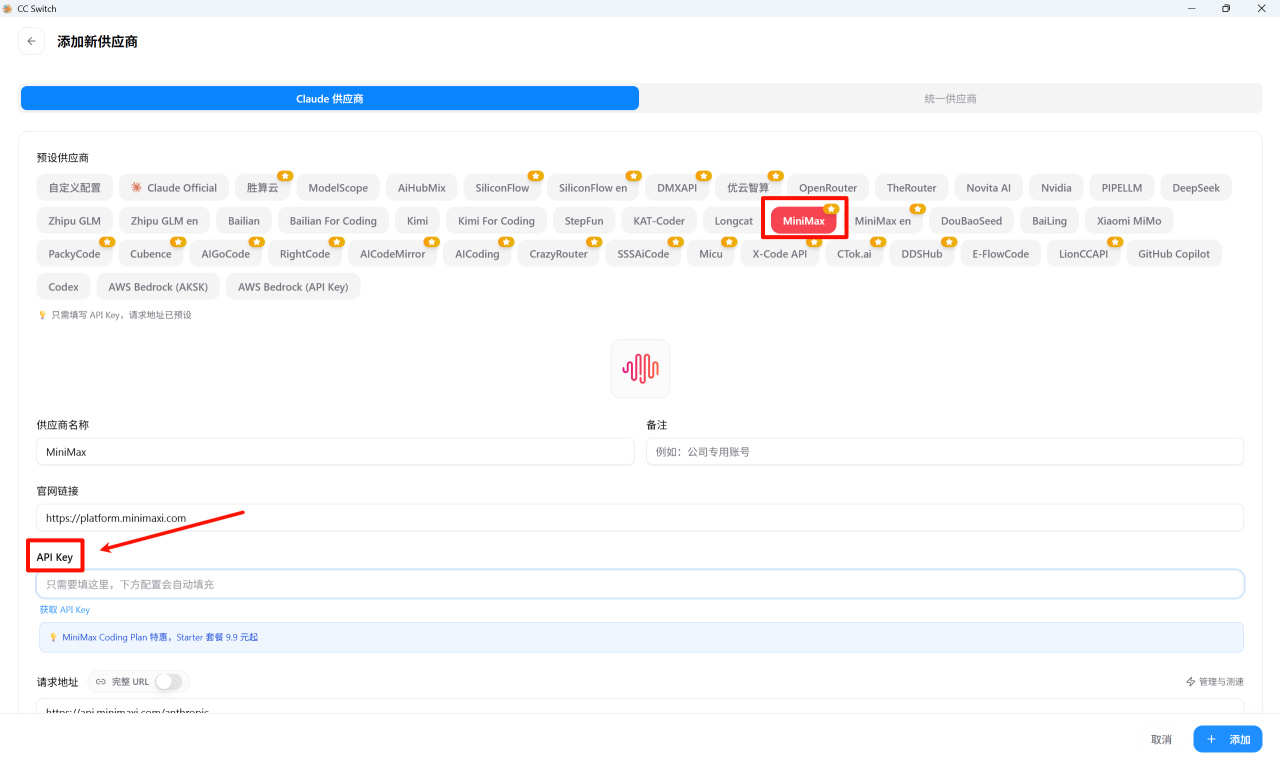Choose the Kimi For Coding preset
The width and height of the screenshot is (1280, 761).
point(496,221)
